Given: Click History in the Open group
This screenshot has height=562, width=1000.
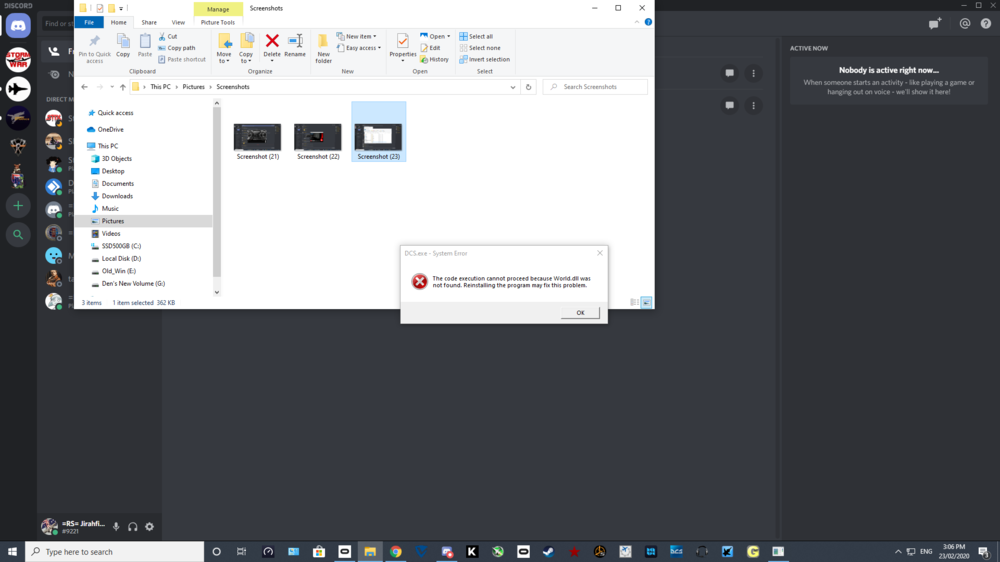Looking at the screenshot, I should pos(434,59).
